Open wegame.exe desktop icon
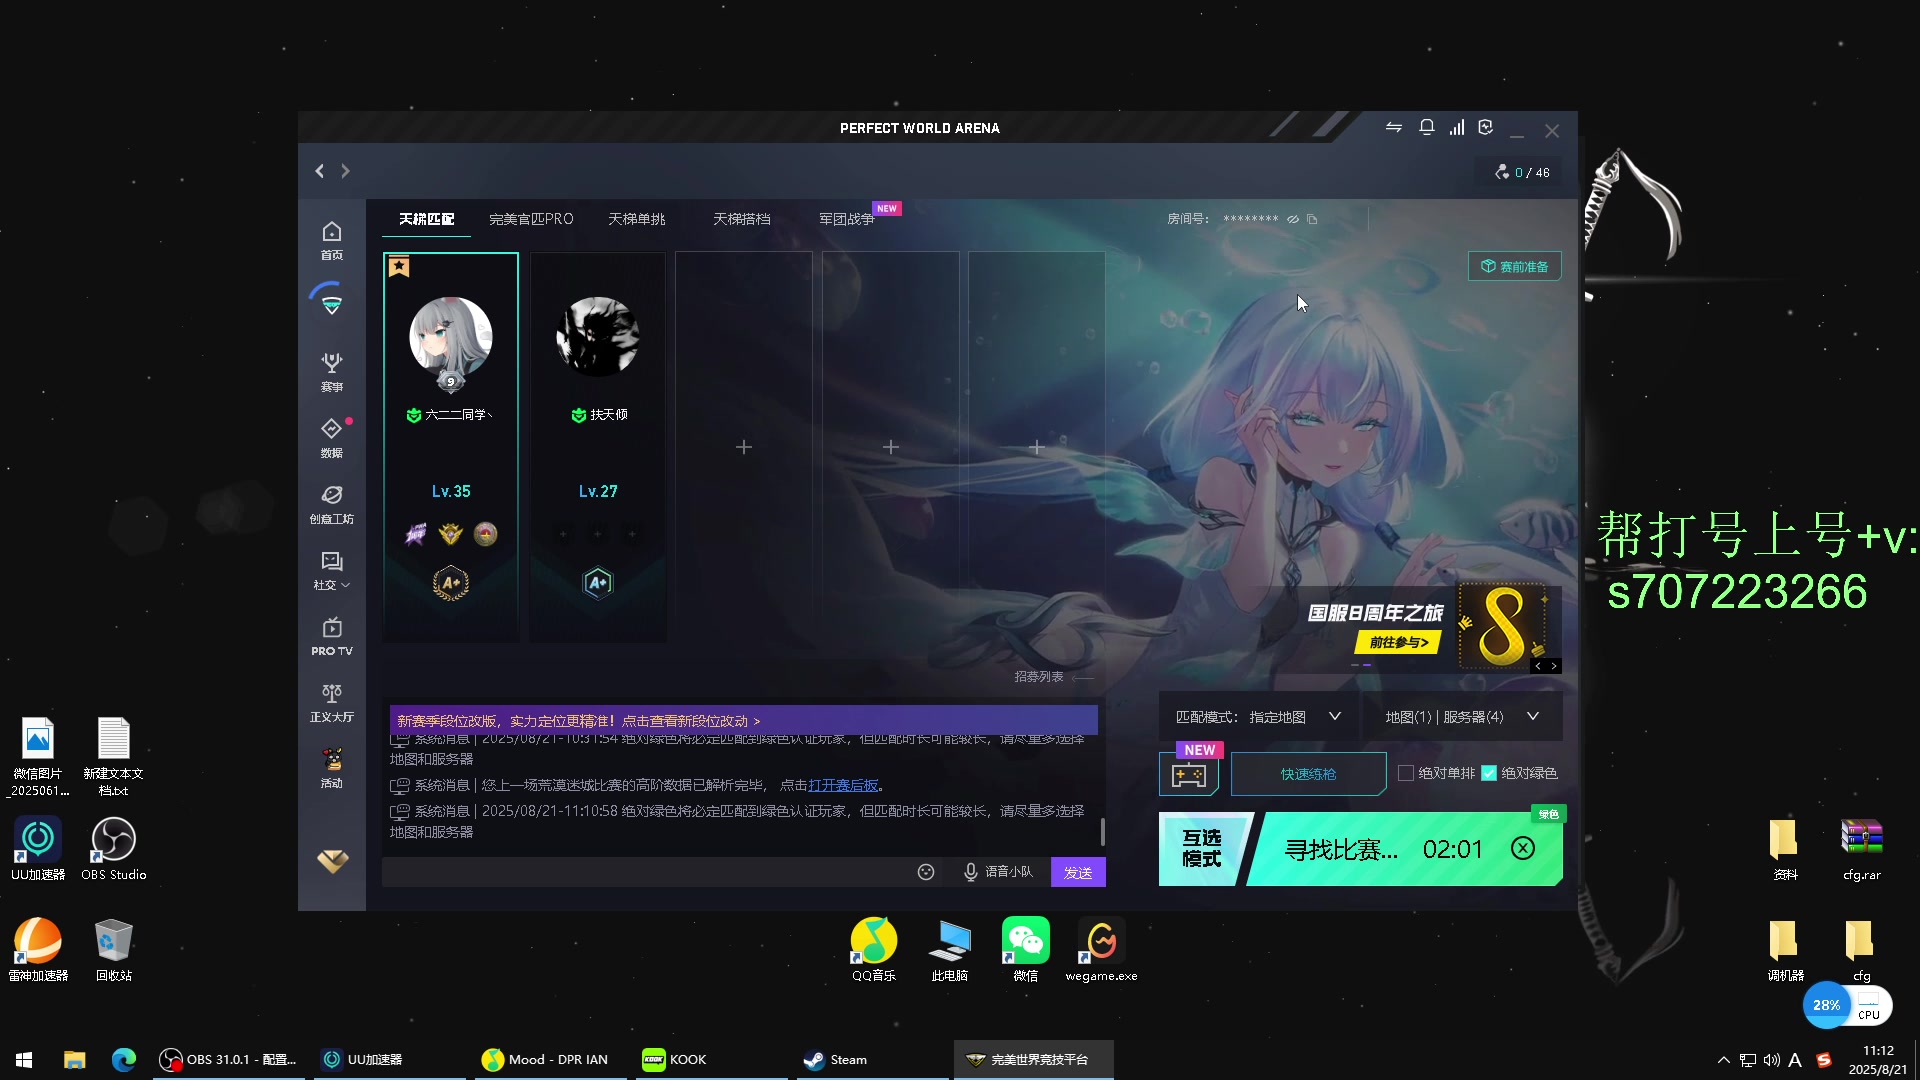Image resolution: width=1920 pixels, height=1080 pixels. pyautogui.click(x=1101, y=950)
